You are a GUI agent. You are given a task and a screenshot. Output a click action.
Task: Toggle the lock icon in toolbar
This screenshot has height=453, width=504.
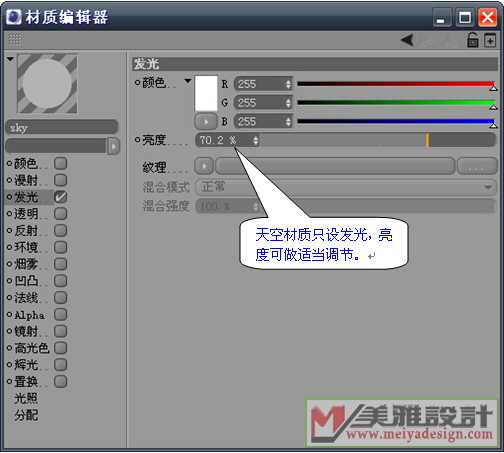pyautogui.click(x=472, y=40)
